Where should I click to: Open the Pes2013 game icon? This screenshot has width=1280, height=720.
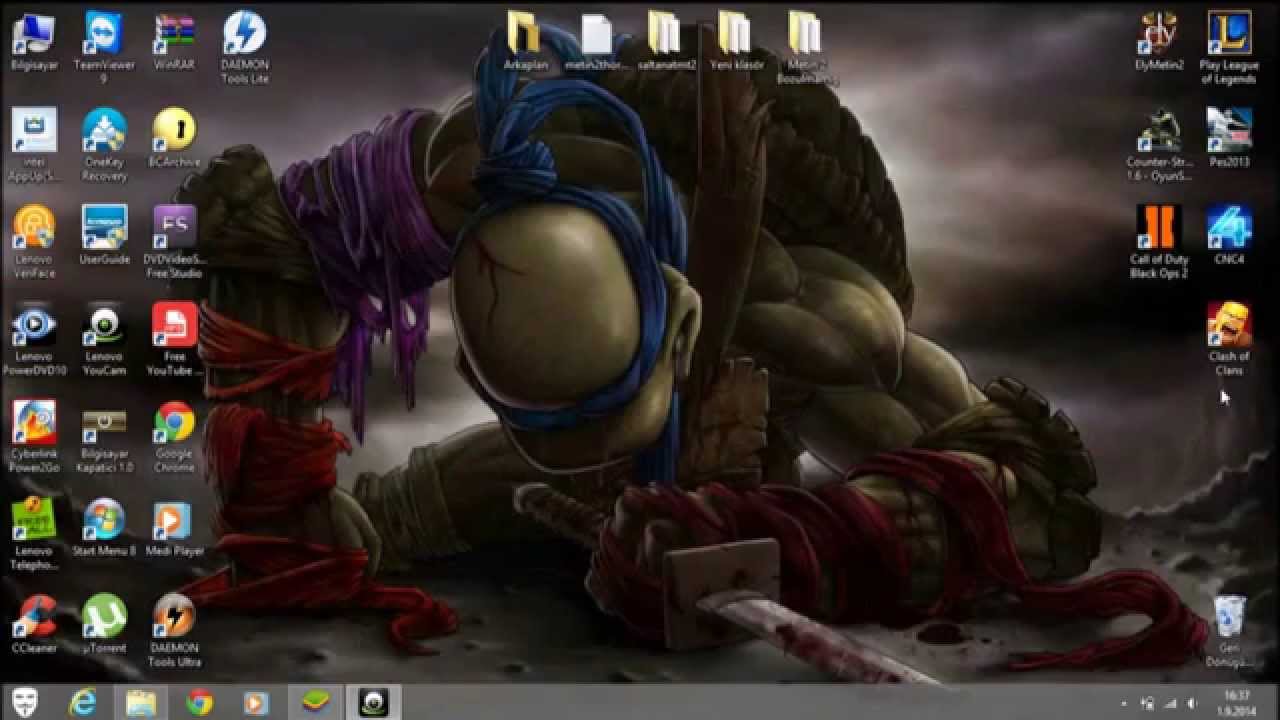1229,138
